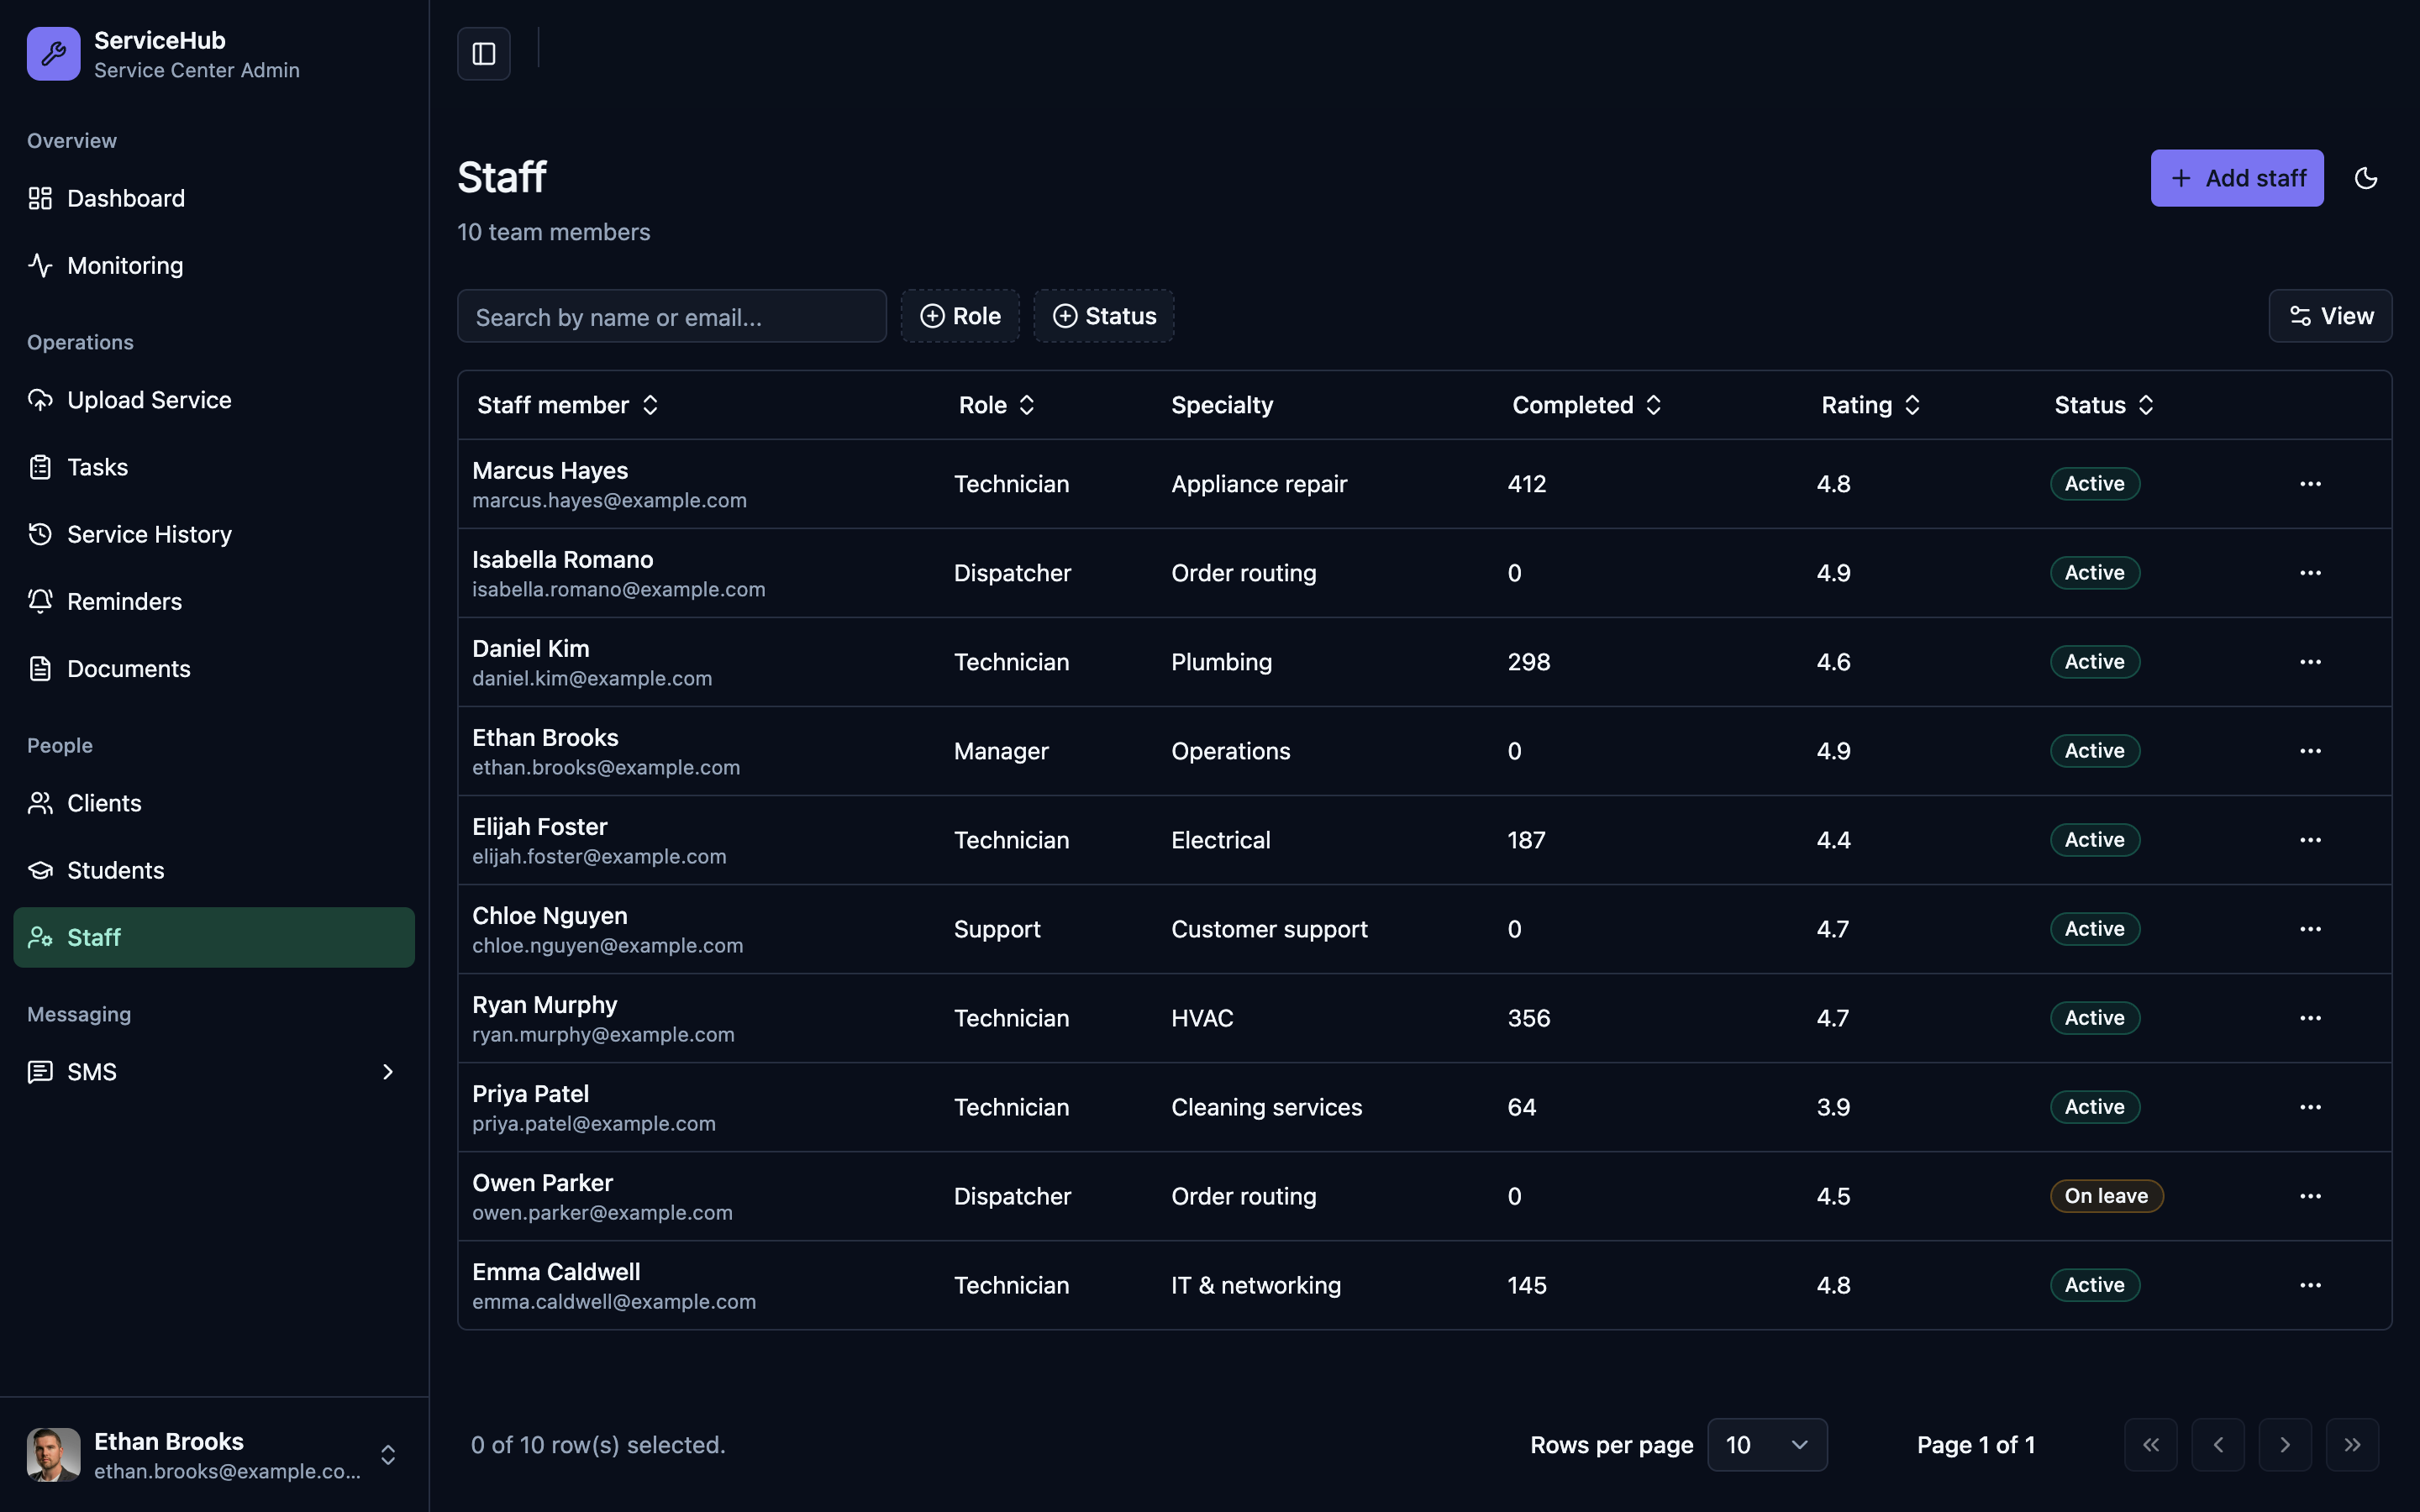Screen dimensions: 2420x1512
Task: Click the On leave status badge
Action: 2106,1196
